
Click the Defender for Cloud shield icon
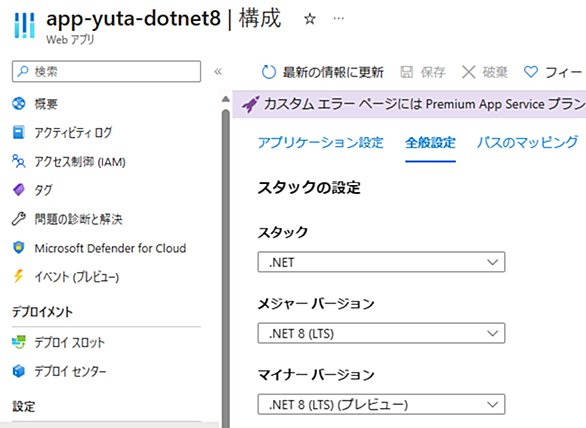click(x=19, y=248)
